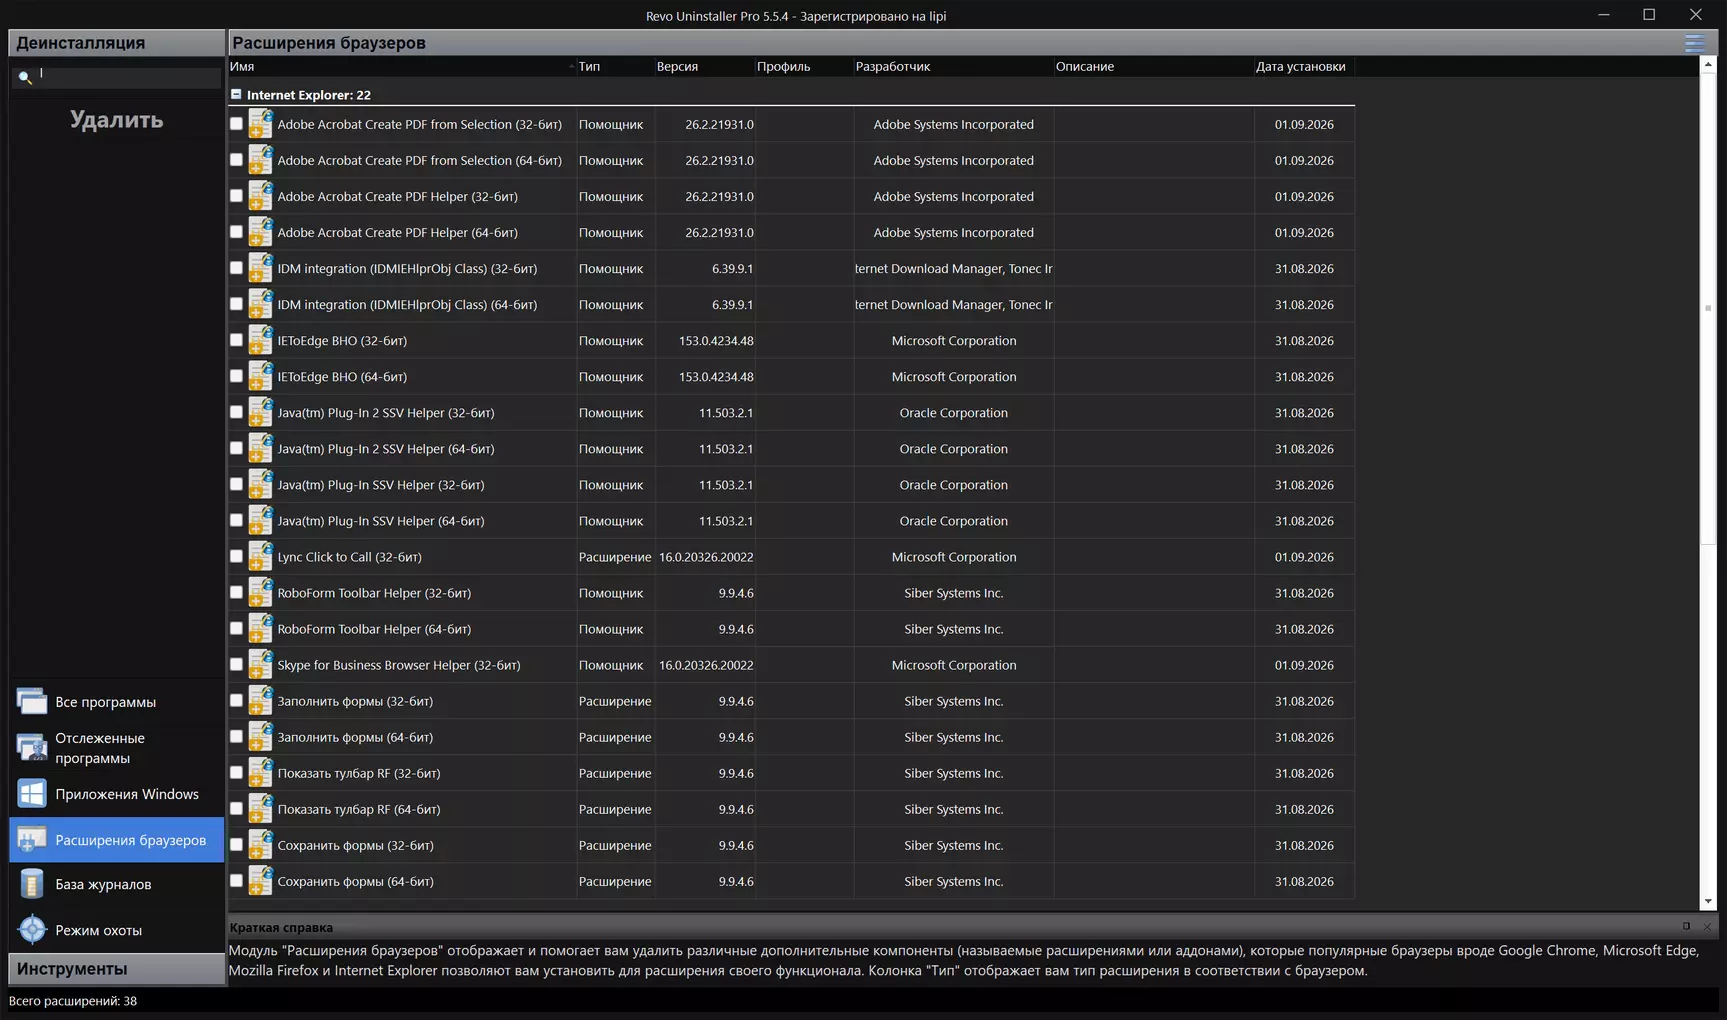The image size is (1727, 1020).
Task: Click Adobe Systems Incorporated in Create PDF Selection (64-бит) row
Action: coord(953,160)
